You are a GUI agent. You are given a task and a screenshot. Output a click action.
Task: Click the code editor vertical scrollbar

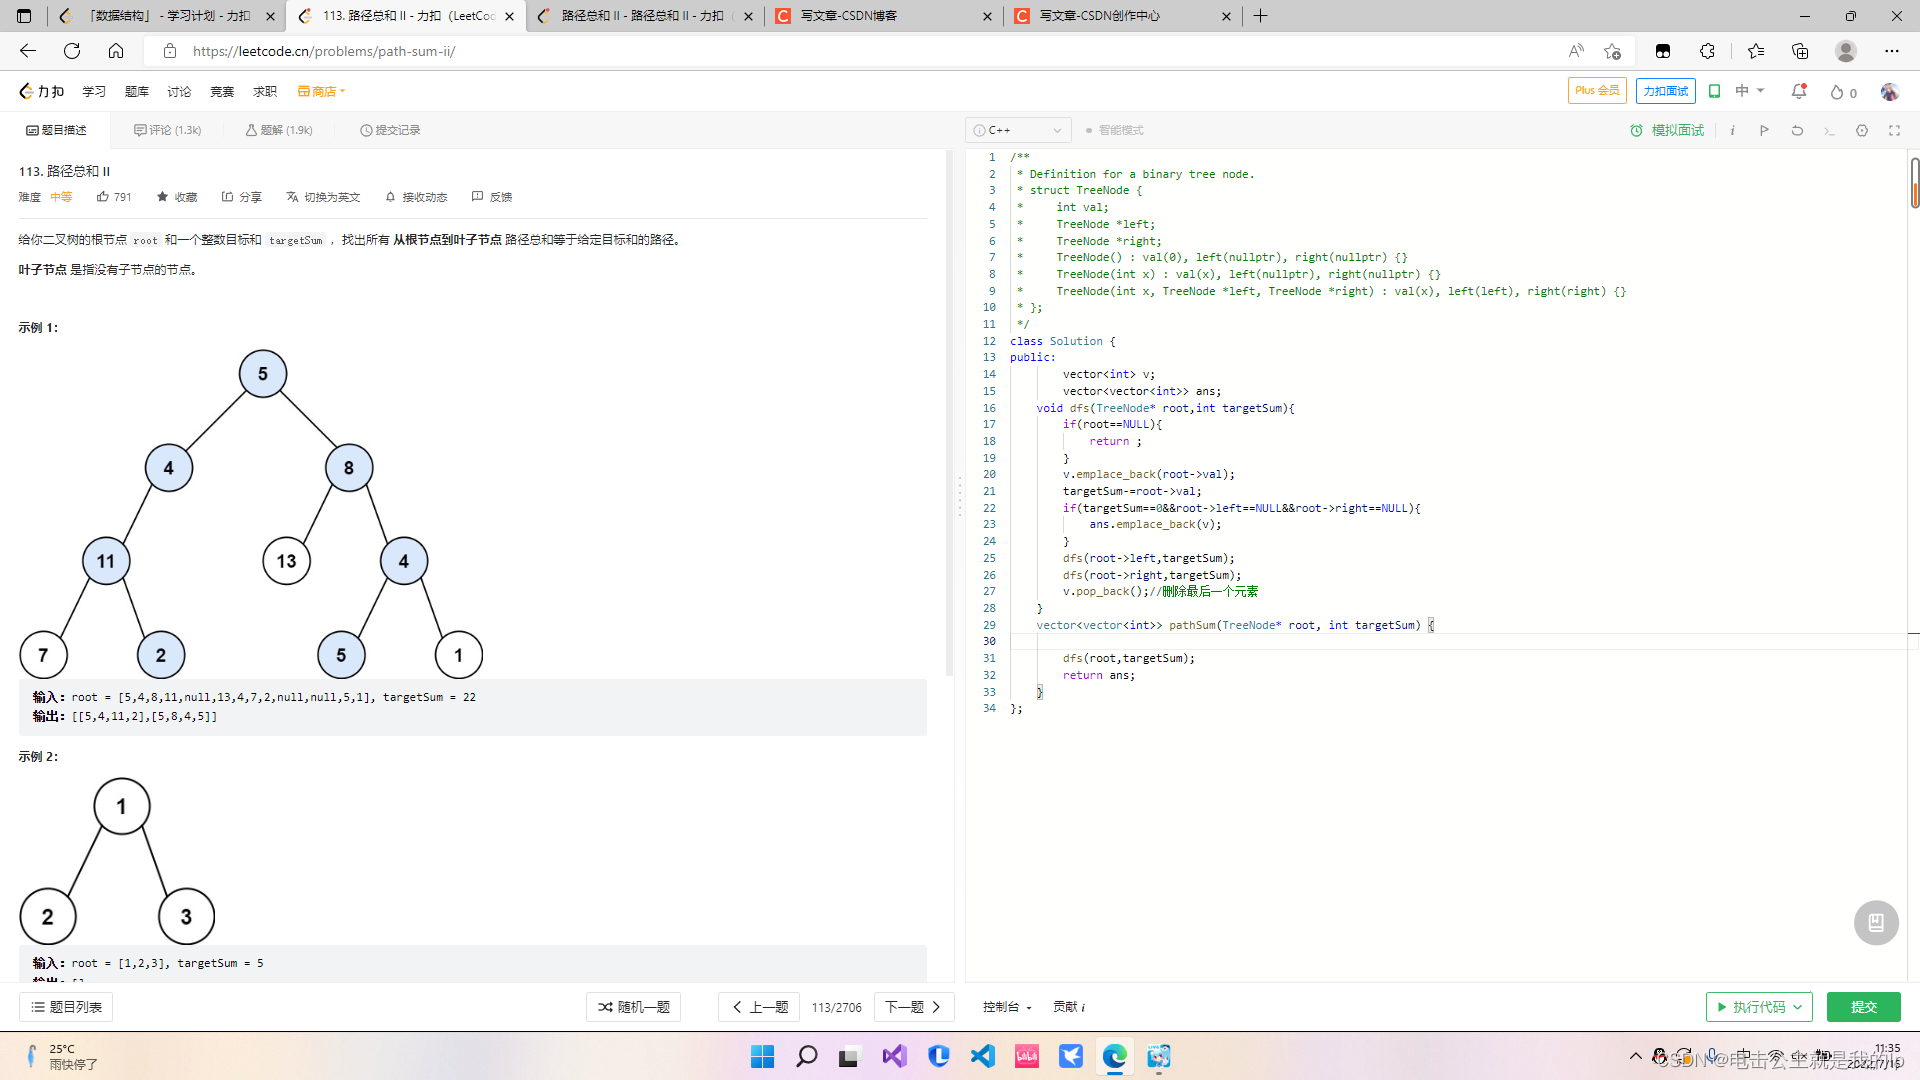tap(1914, 182)
